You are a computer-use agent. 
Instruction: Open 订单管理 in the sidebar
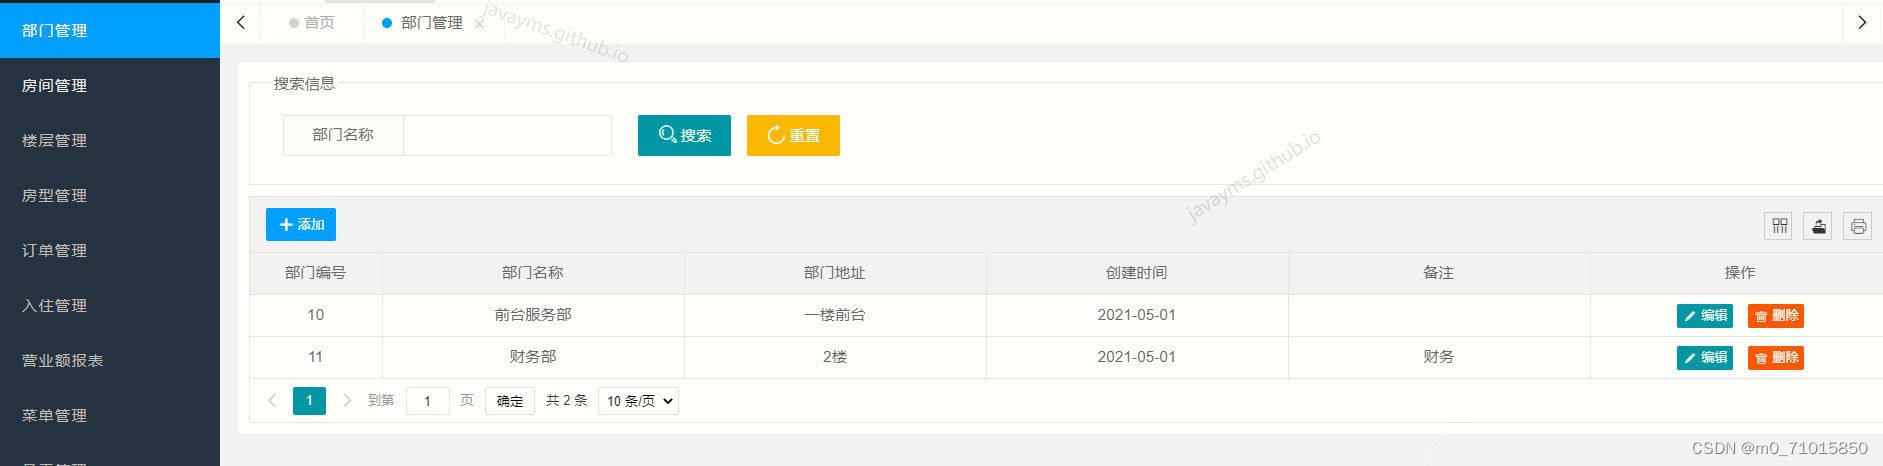pos(110,251)
